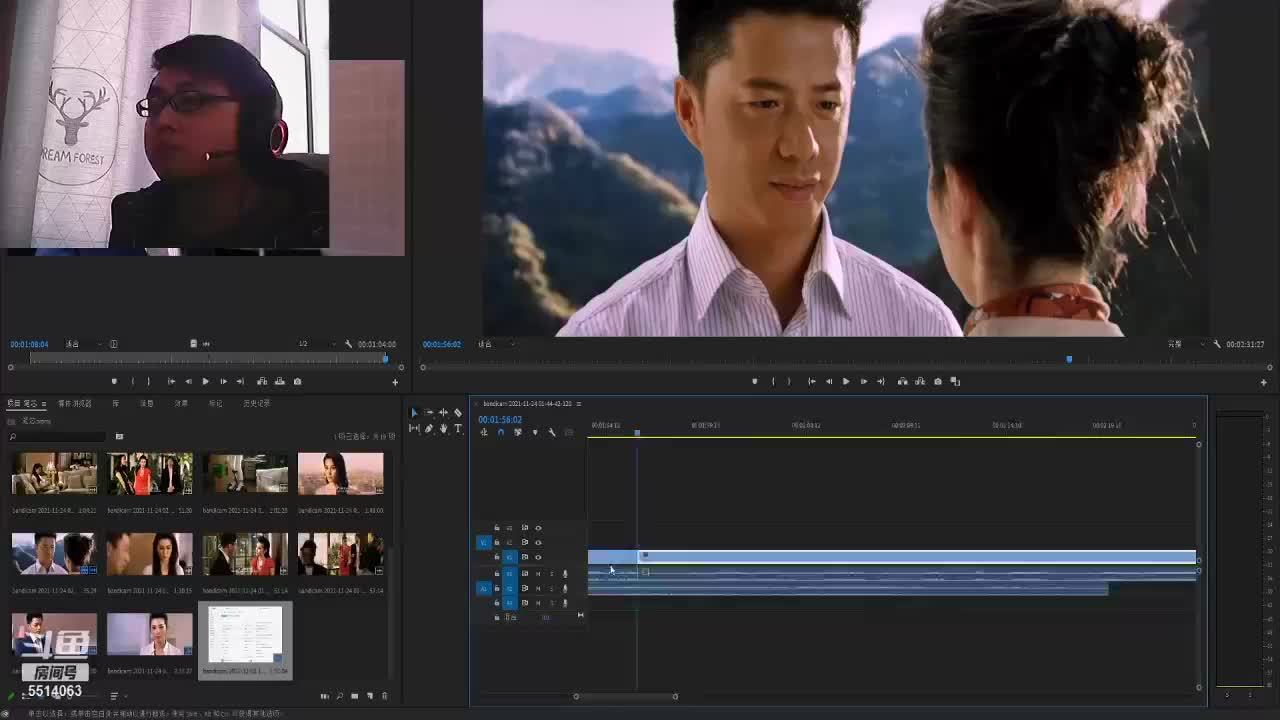1280x720 pixels.
Task: Switch to the 媒体浏览器 tab
Action: pyautogui.click(x=75, y=403)
